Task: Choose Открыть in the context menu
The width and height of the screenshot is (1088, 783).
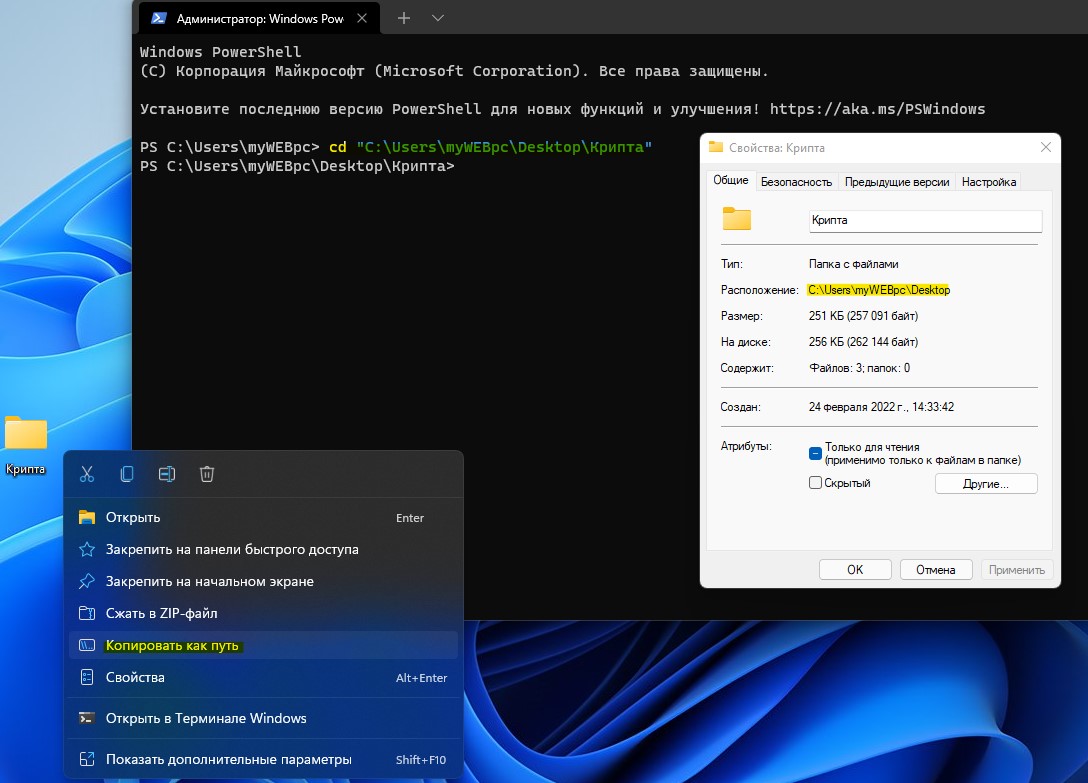Action: pyautogui.click(x=264, y=517)
